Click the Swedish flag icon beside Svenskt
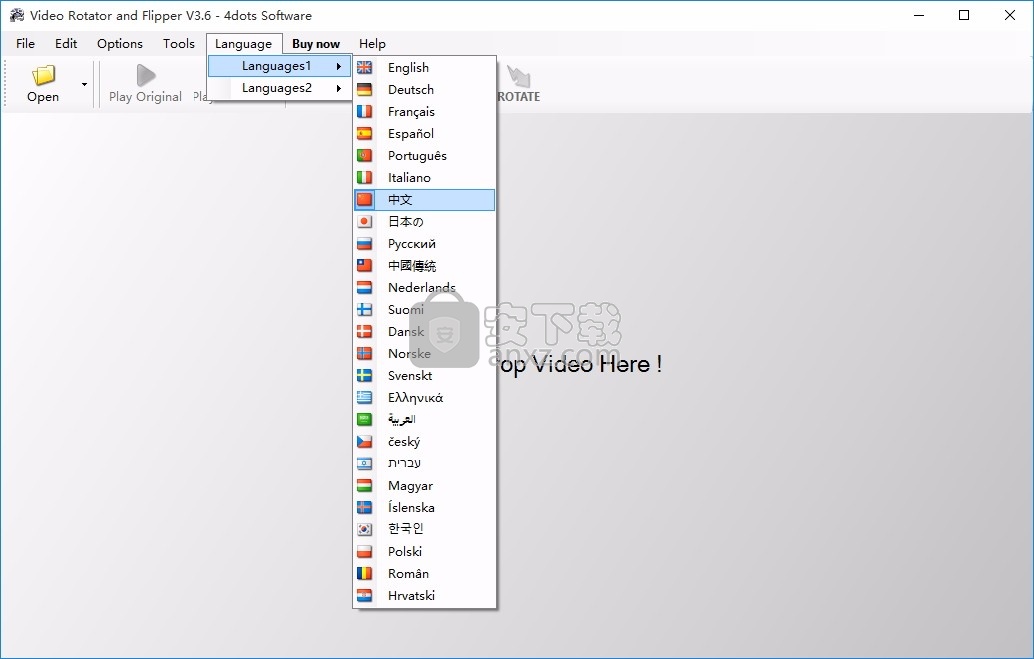Viewport: 1034px width, 659px height. pyautogui.click(x=364, y=375)
